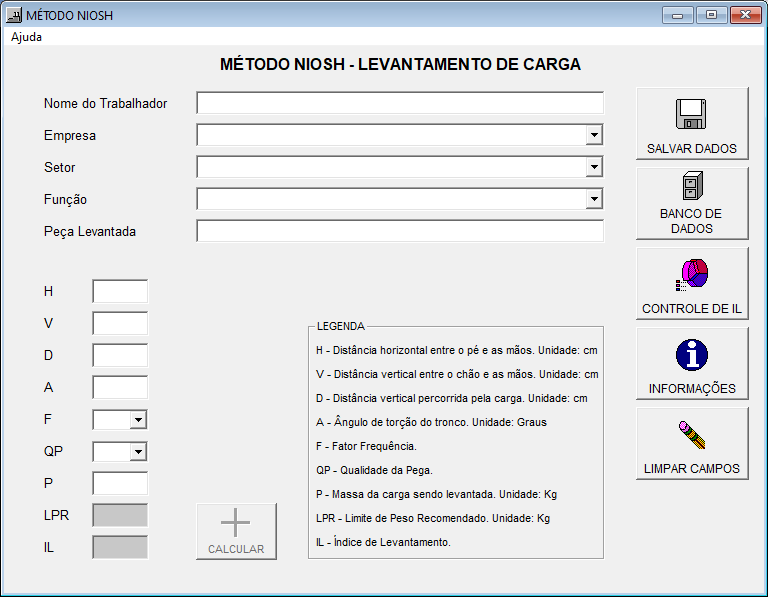This screenshot has height=597, width=768.
Task: Click the floppy disk Salvar Dados icon
Action: (x=691, y=114)
